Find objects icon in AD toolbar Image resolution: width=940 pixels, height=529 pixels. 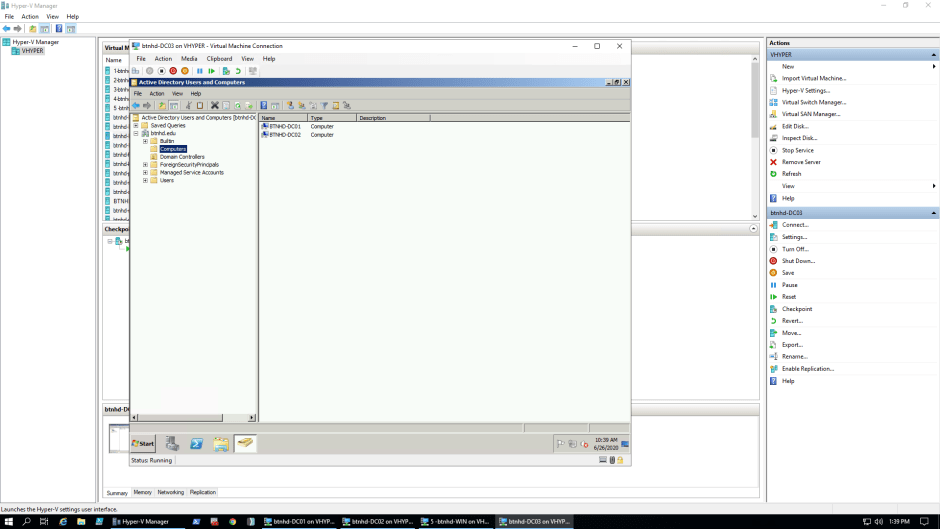pos(336,106)
